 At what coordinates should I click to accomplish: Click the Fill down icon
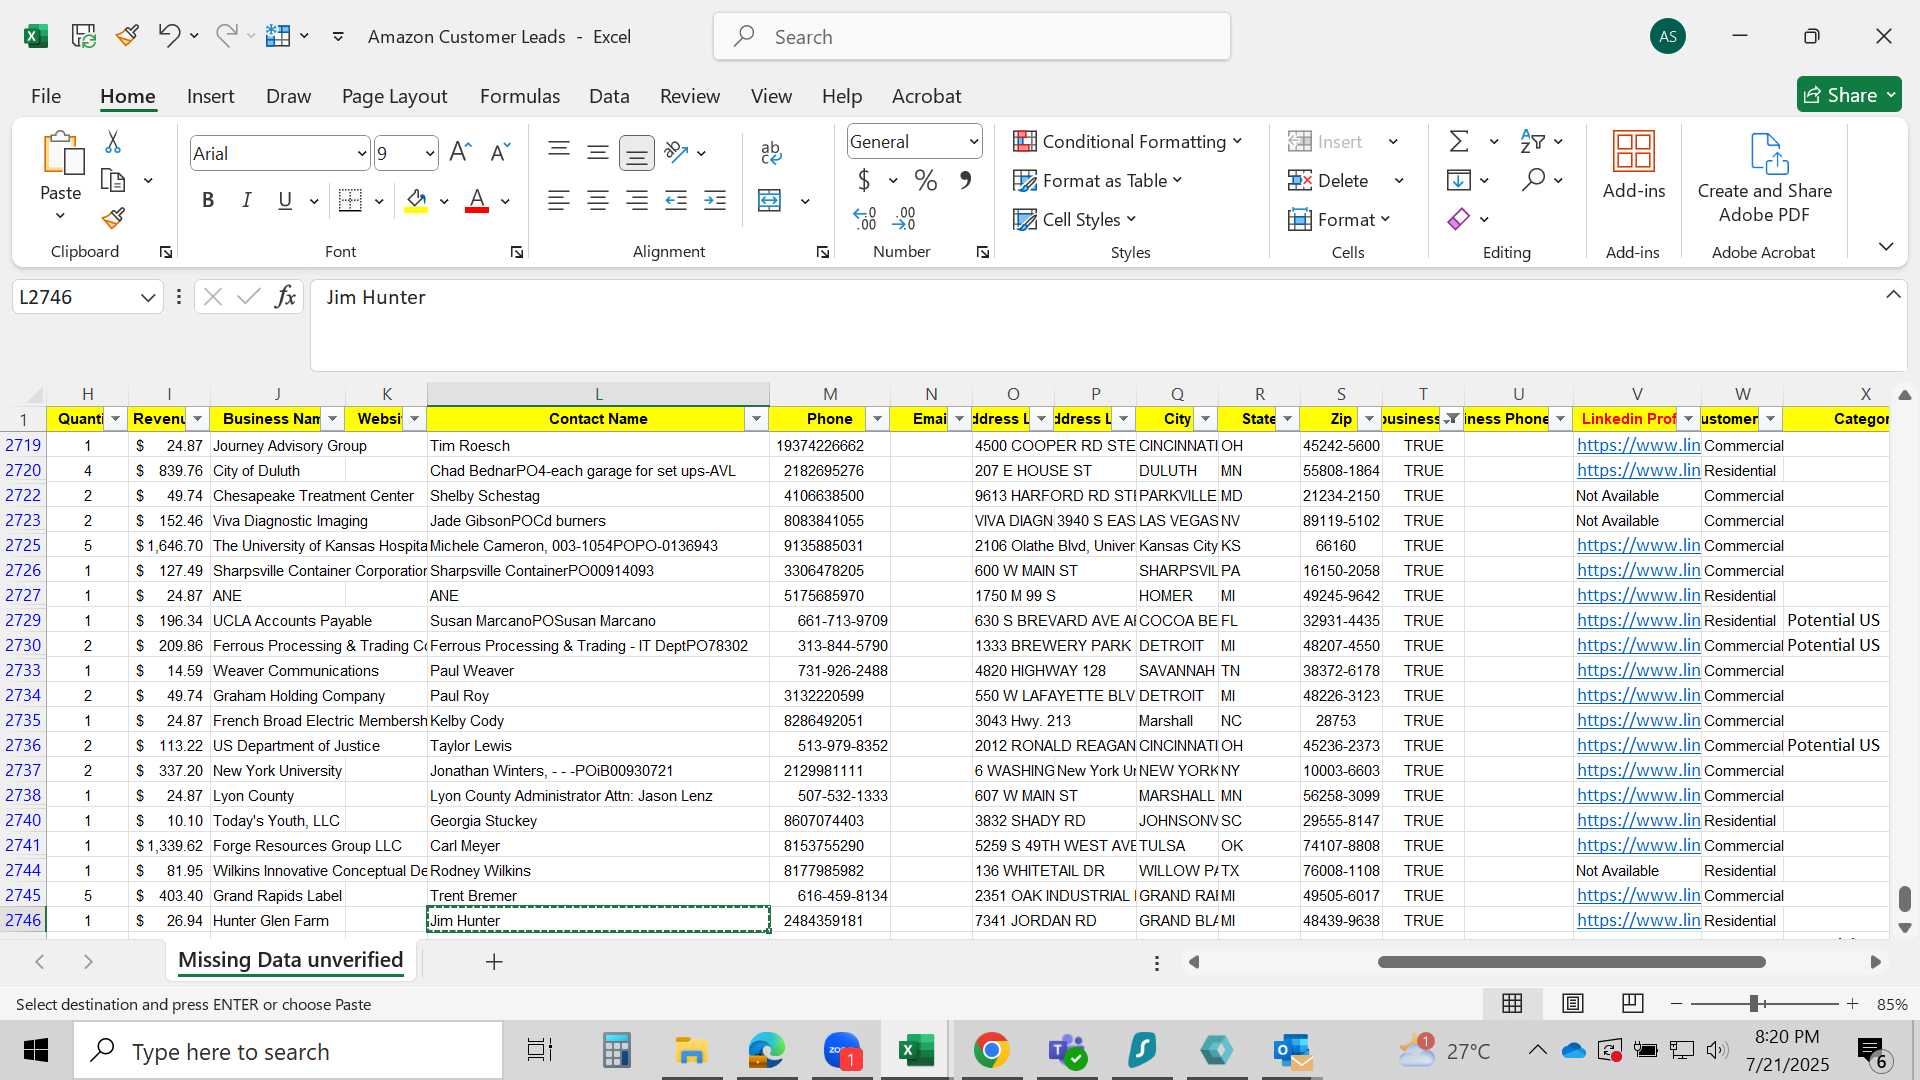point(1459,180)
